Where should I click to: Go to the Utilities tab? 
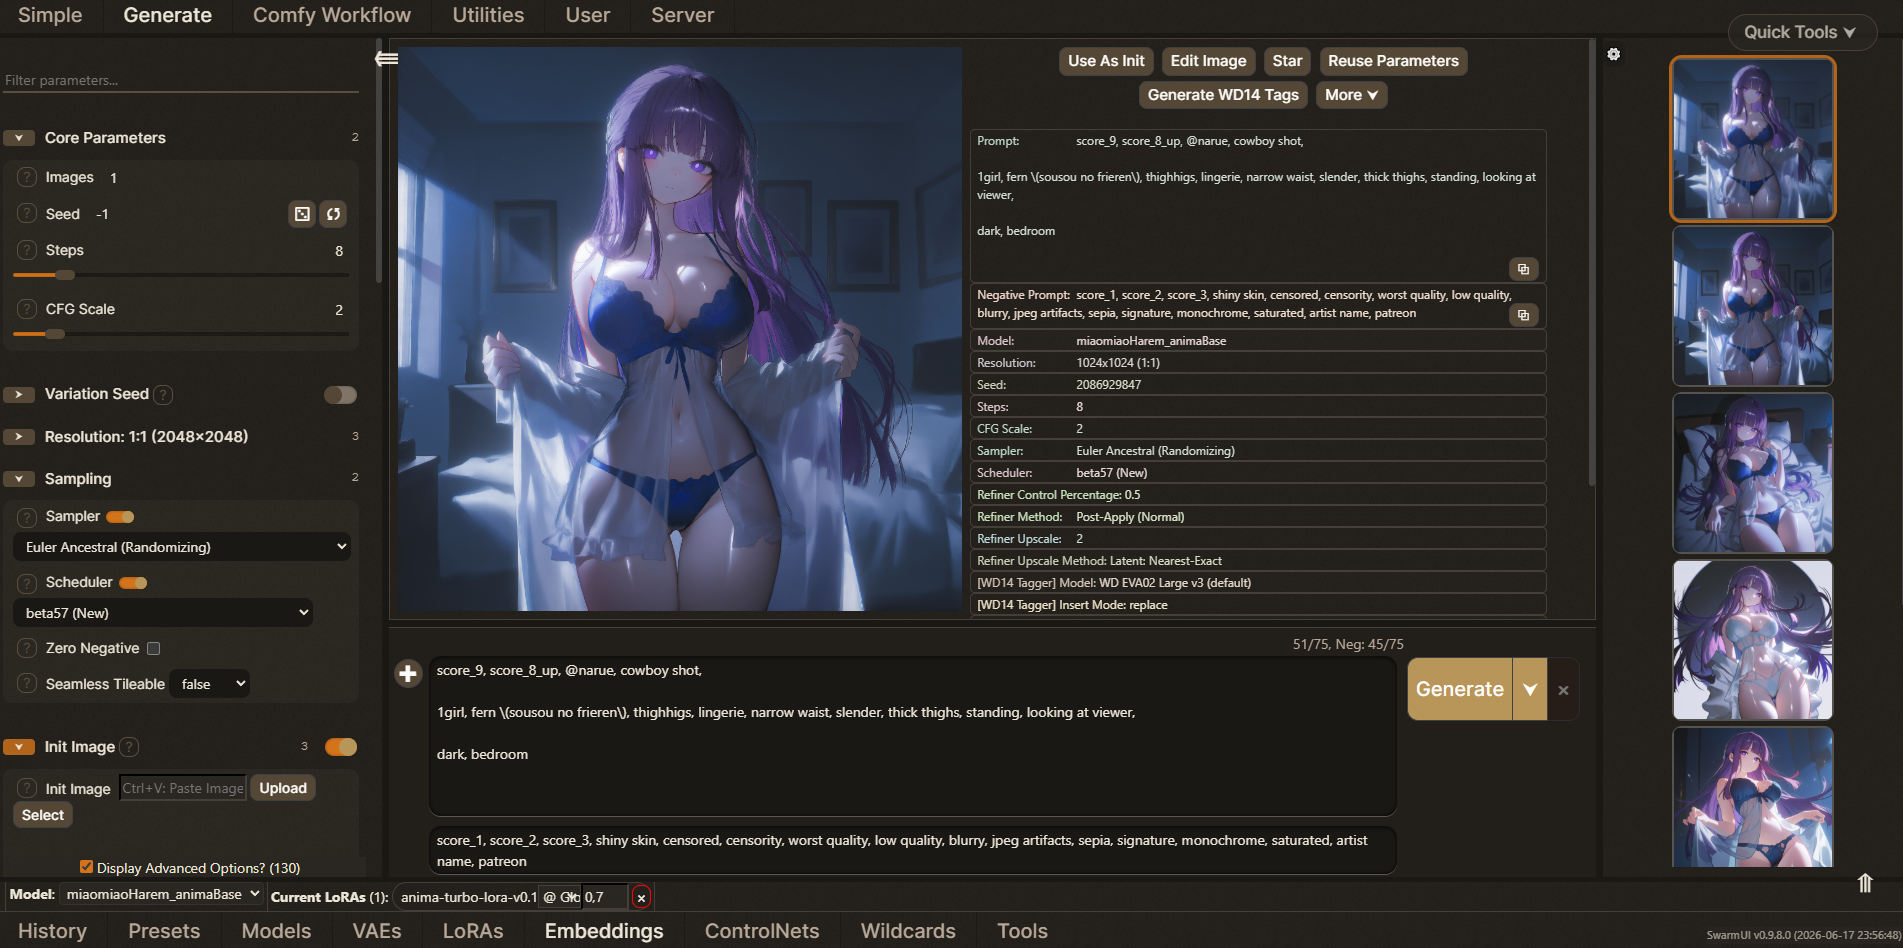pos(488,15)
